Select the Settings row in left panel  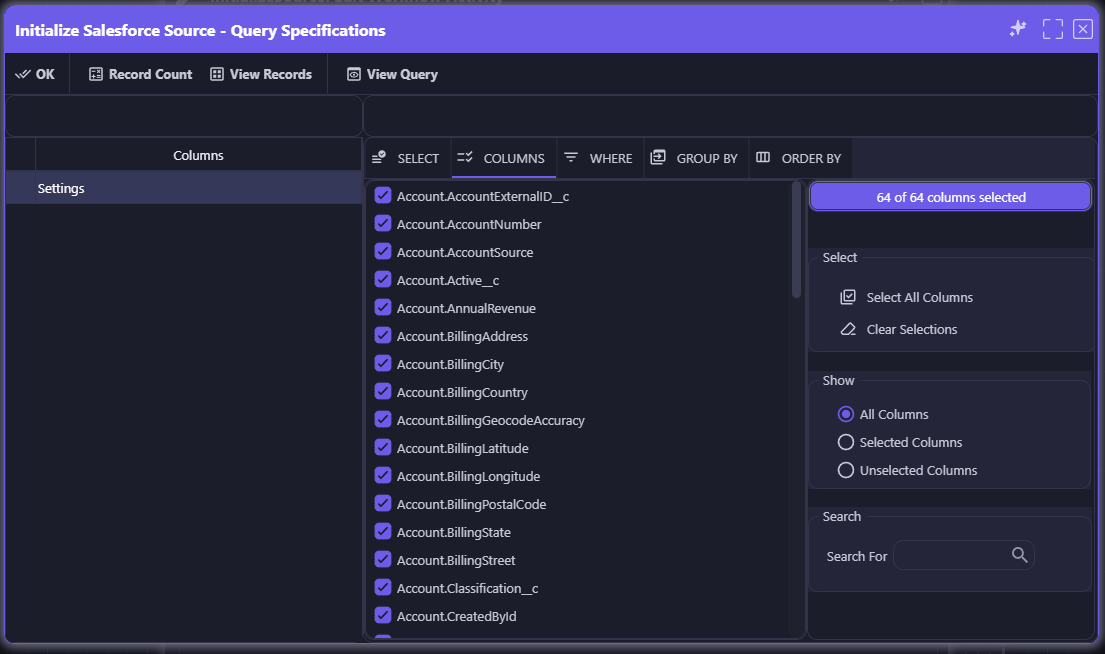pyautogui.click(x=183, y=188)
